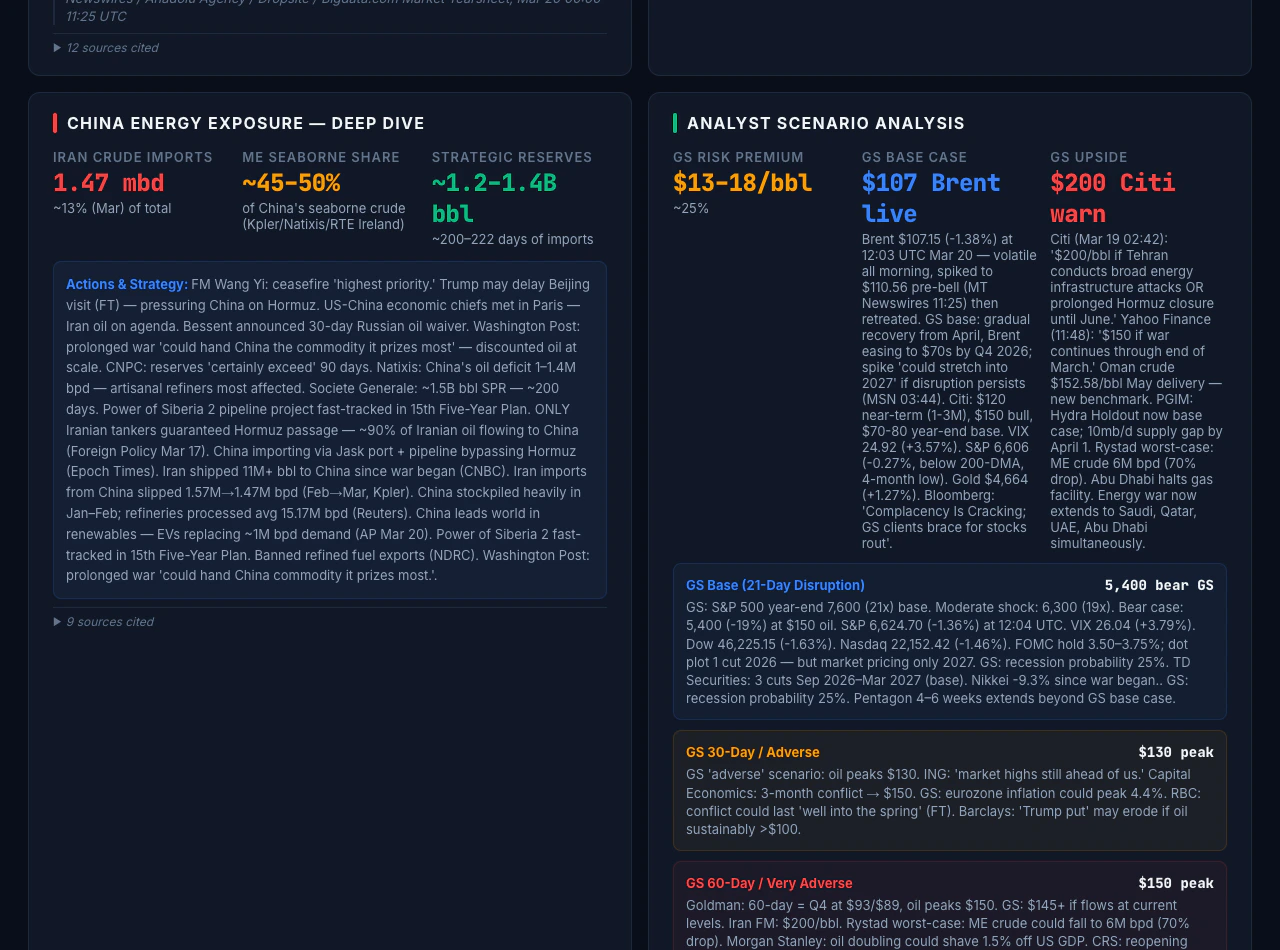Switch to the GS 30-Day / Adverse card

pyautogui.click(x=753, y=753)
